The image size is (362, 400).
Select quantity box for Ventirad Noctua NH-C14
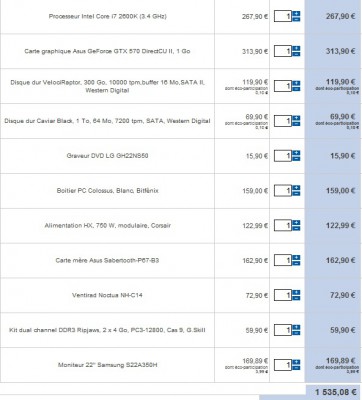coord(283,295)
